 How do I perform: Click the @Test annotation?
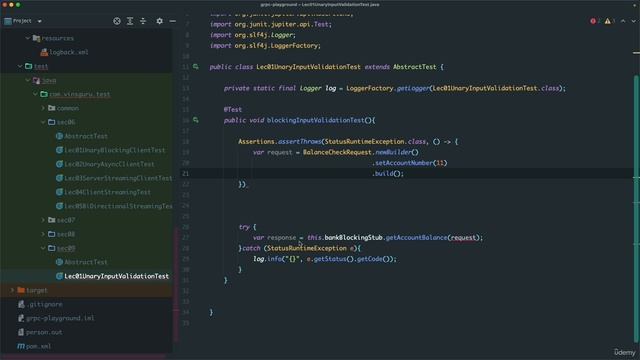point(233,109)
